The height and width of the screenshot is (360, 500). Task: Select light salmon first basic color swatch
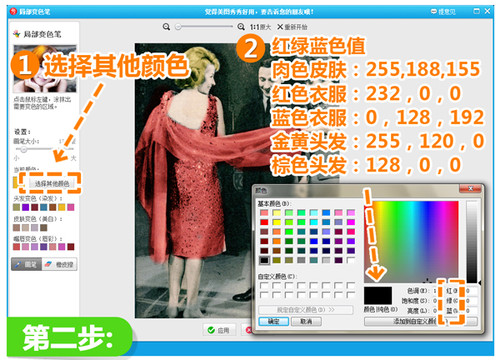(264, 213)
